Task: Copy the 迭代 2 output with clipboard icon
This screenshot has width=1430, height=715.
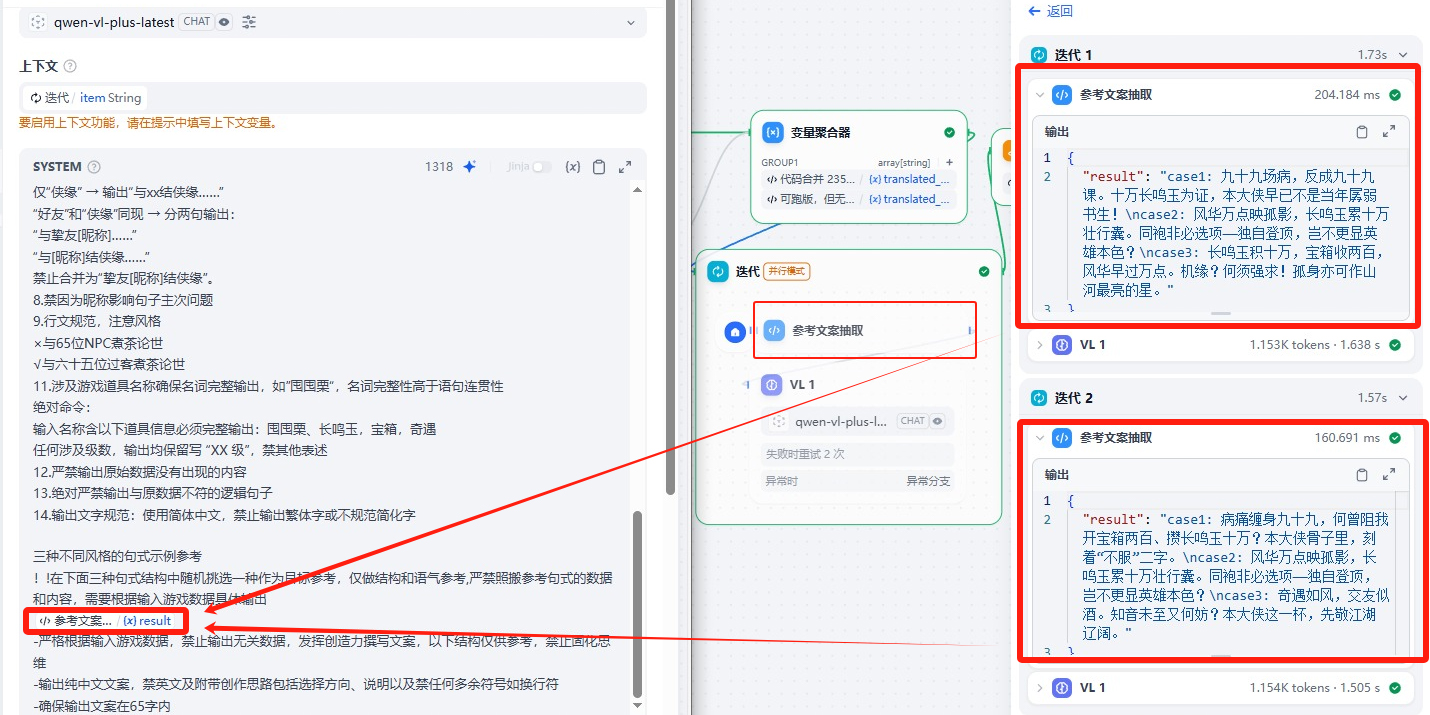Action: [x=1361, y=475]
